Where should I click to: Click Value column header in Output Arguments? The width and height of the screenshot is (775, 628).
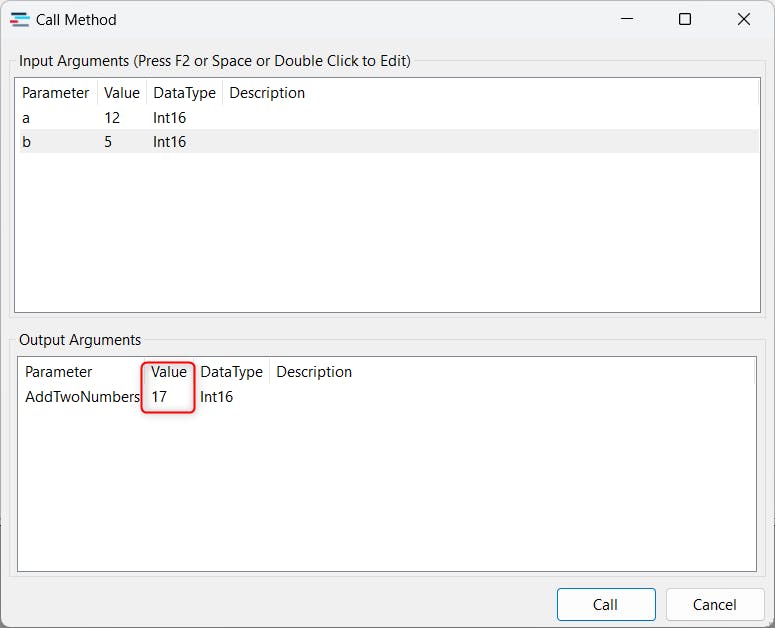click(169, 372)
